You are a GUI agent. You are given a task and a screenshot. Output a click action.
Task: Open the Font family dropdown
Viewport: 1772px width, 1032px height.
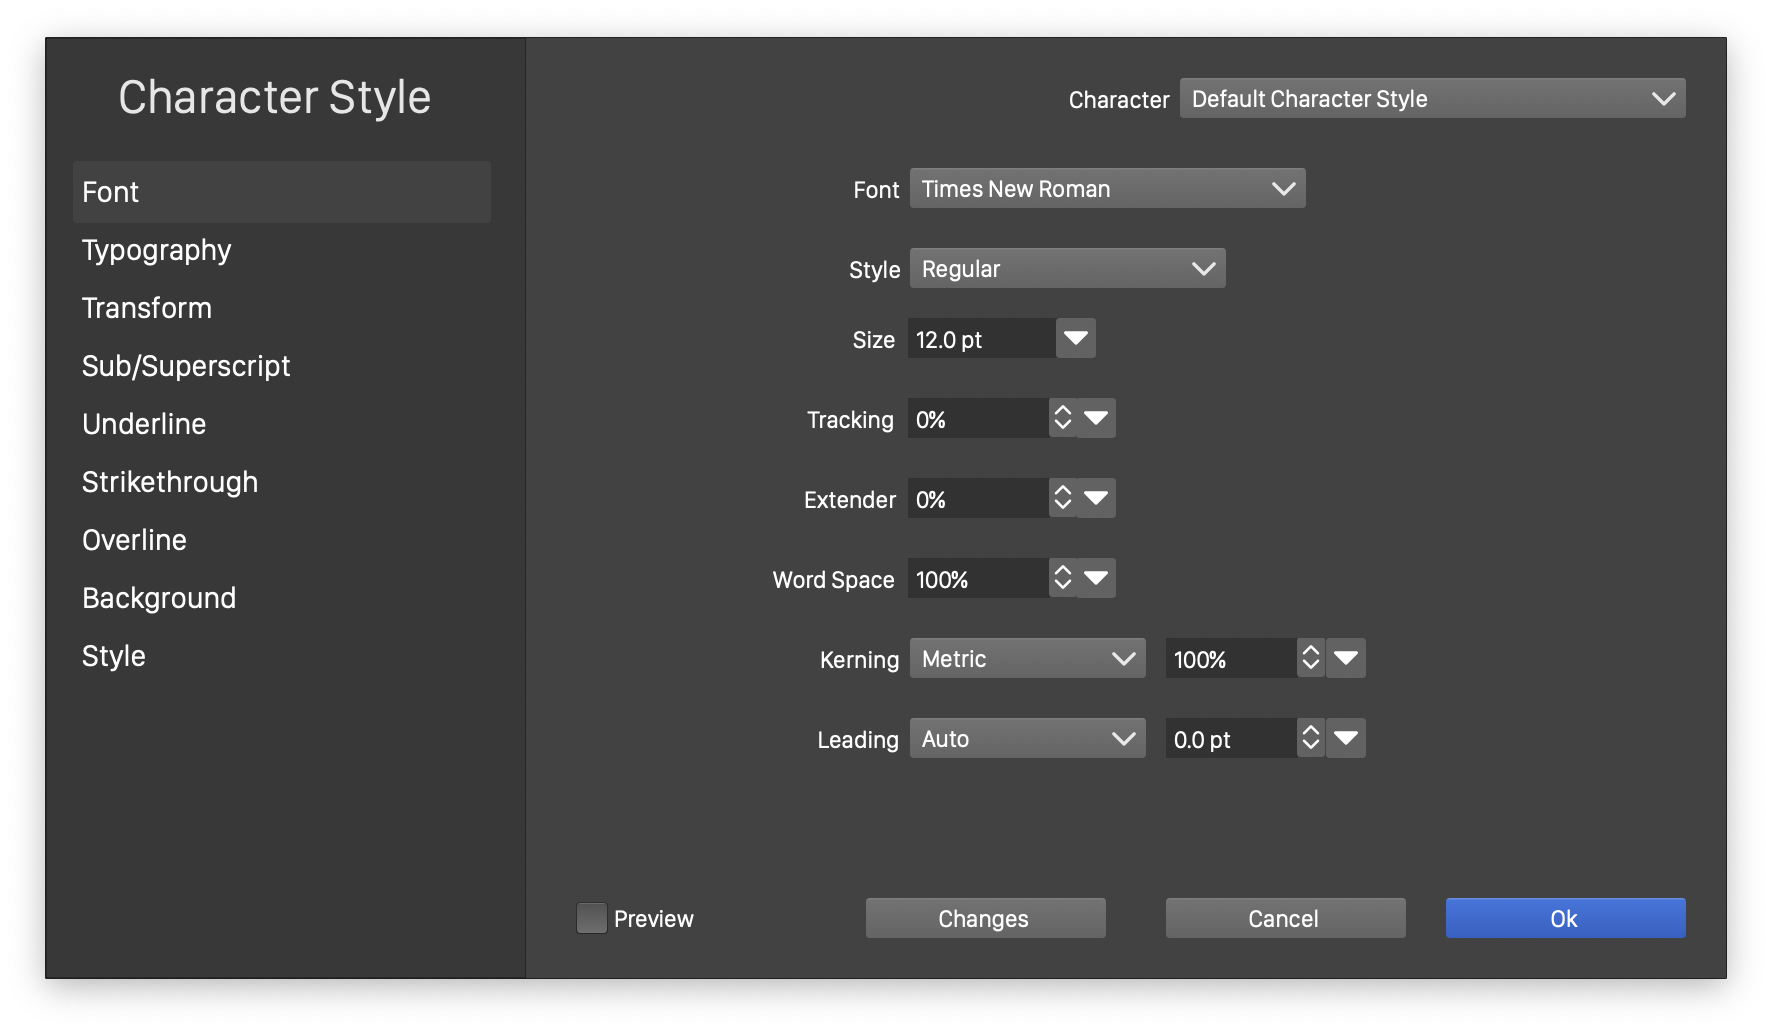tap(1107, 188)
